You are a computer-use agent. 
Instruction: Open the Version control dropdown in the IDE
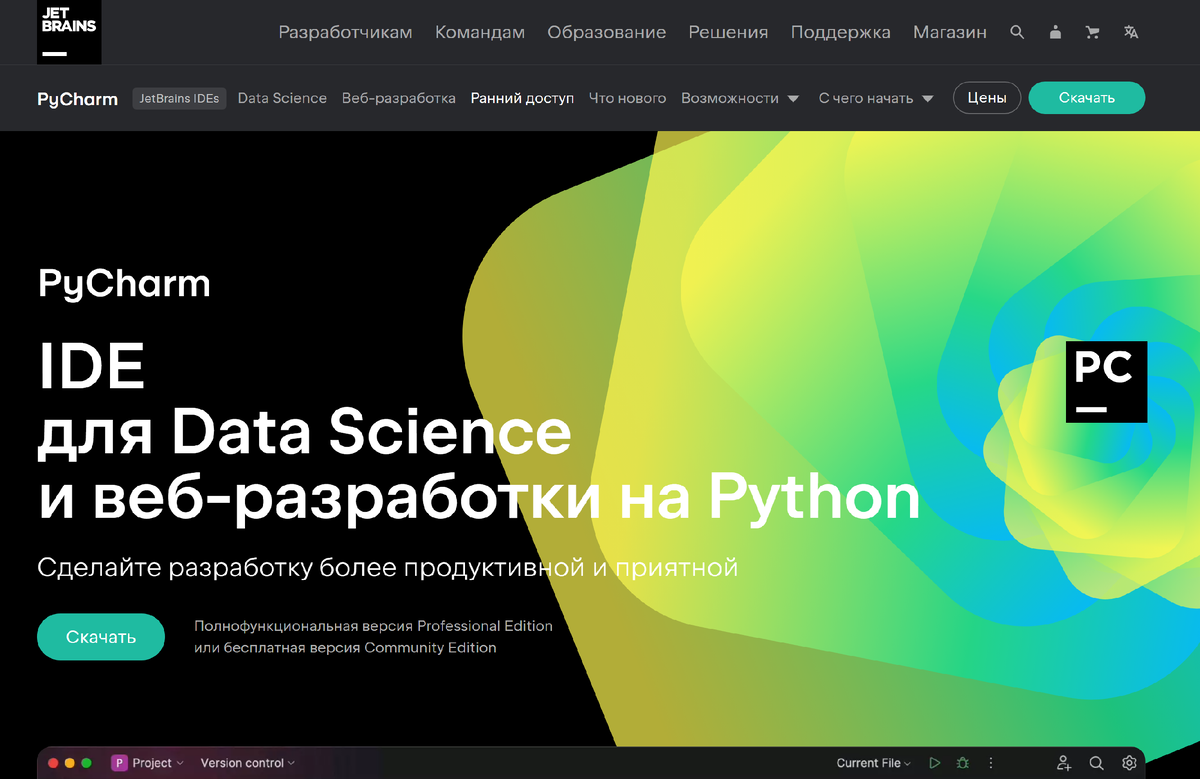[246, 762]
